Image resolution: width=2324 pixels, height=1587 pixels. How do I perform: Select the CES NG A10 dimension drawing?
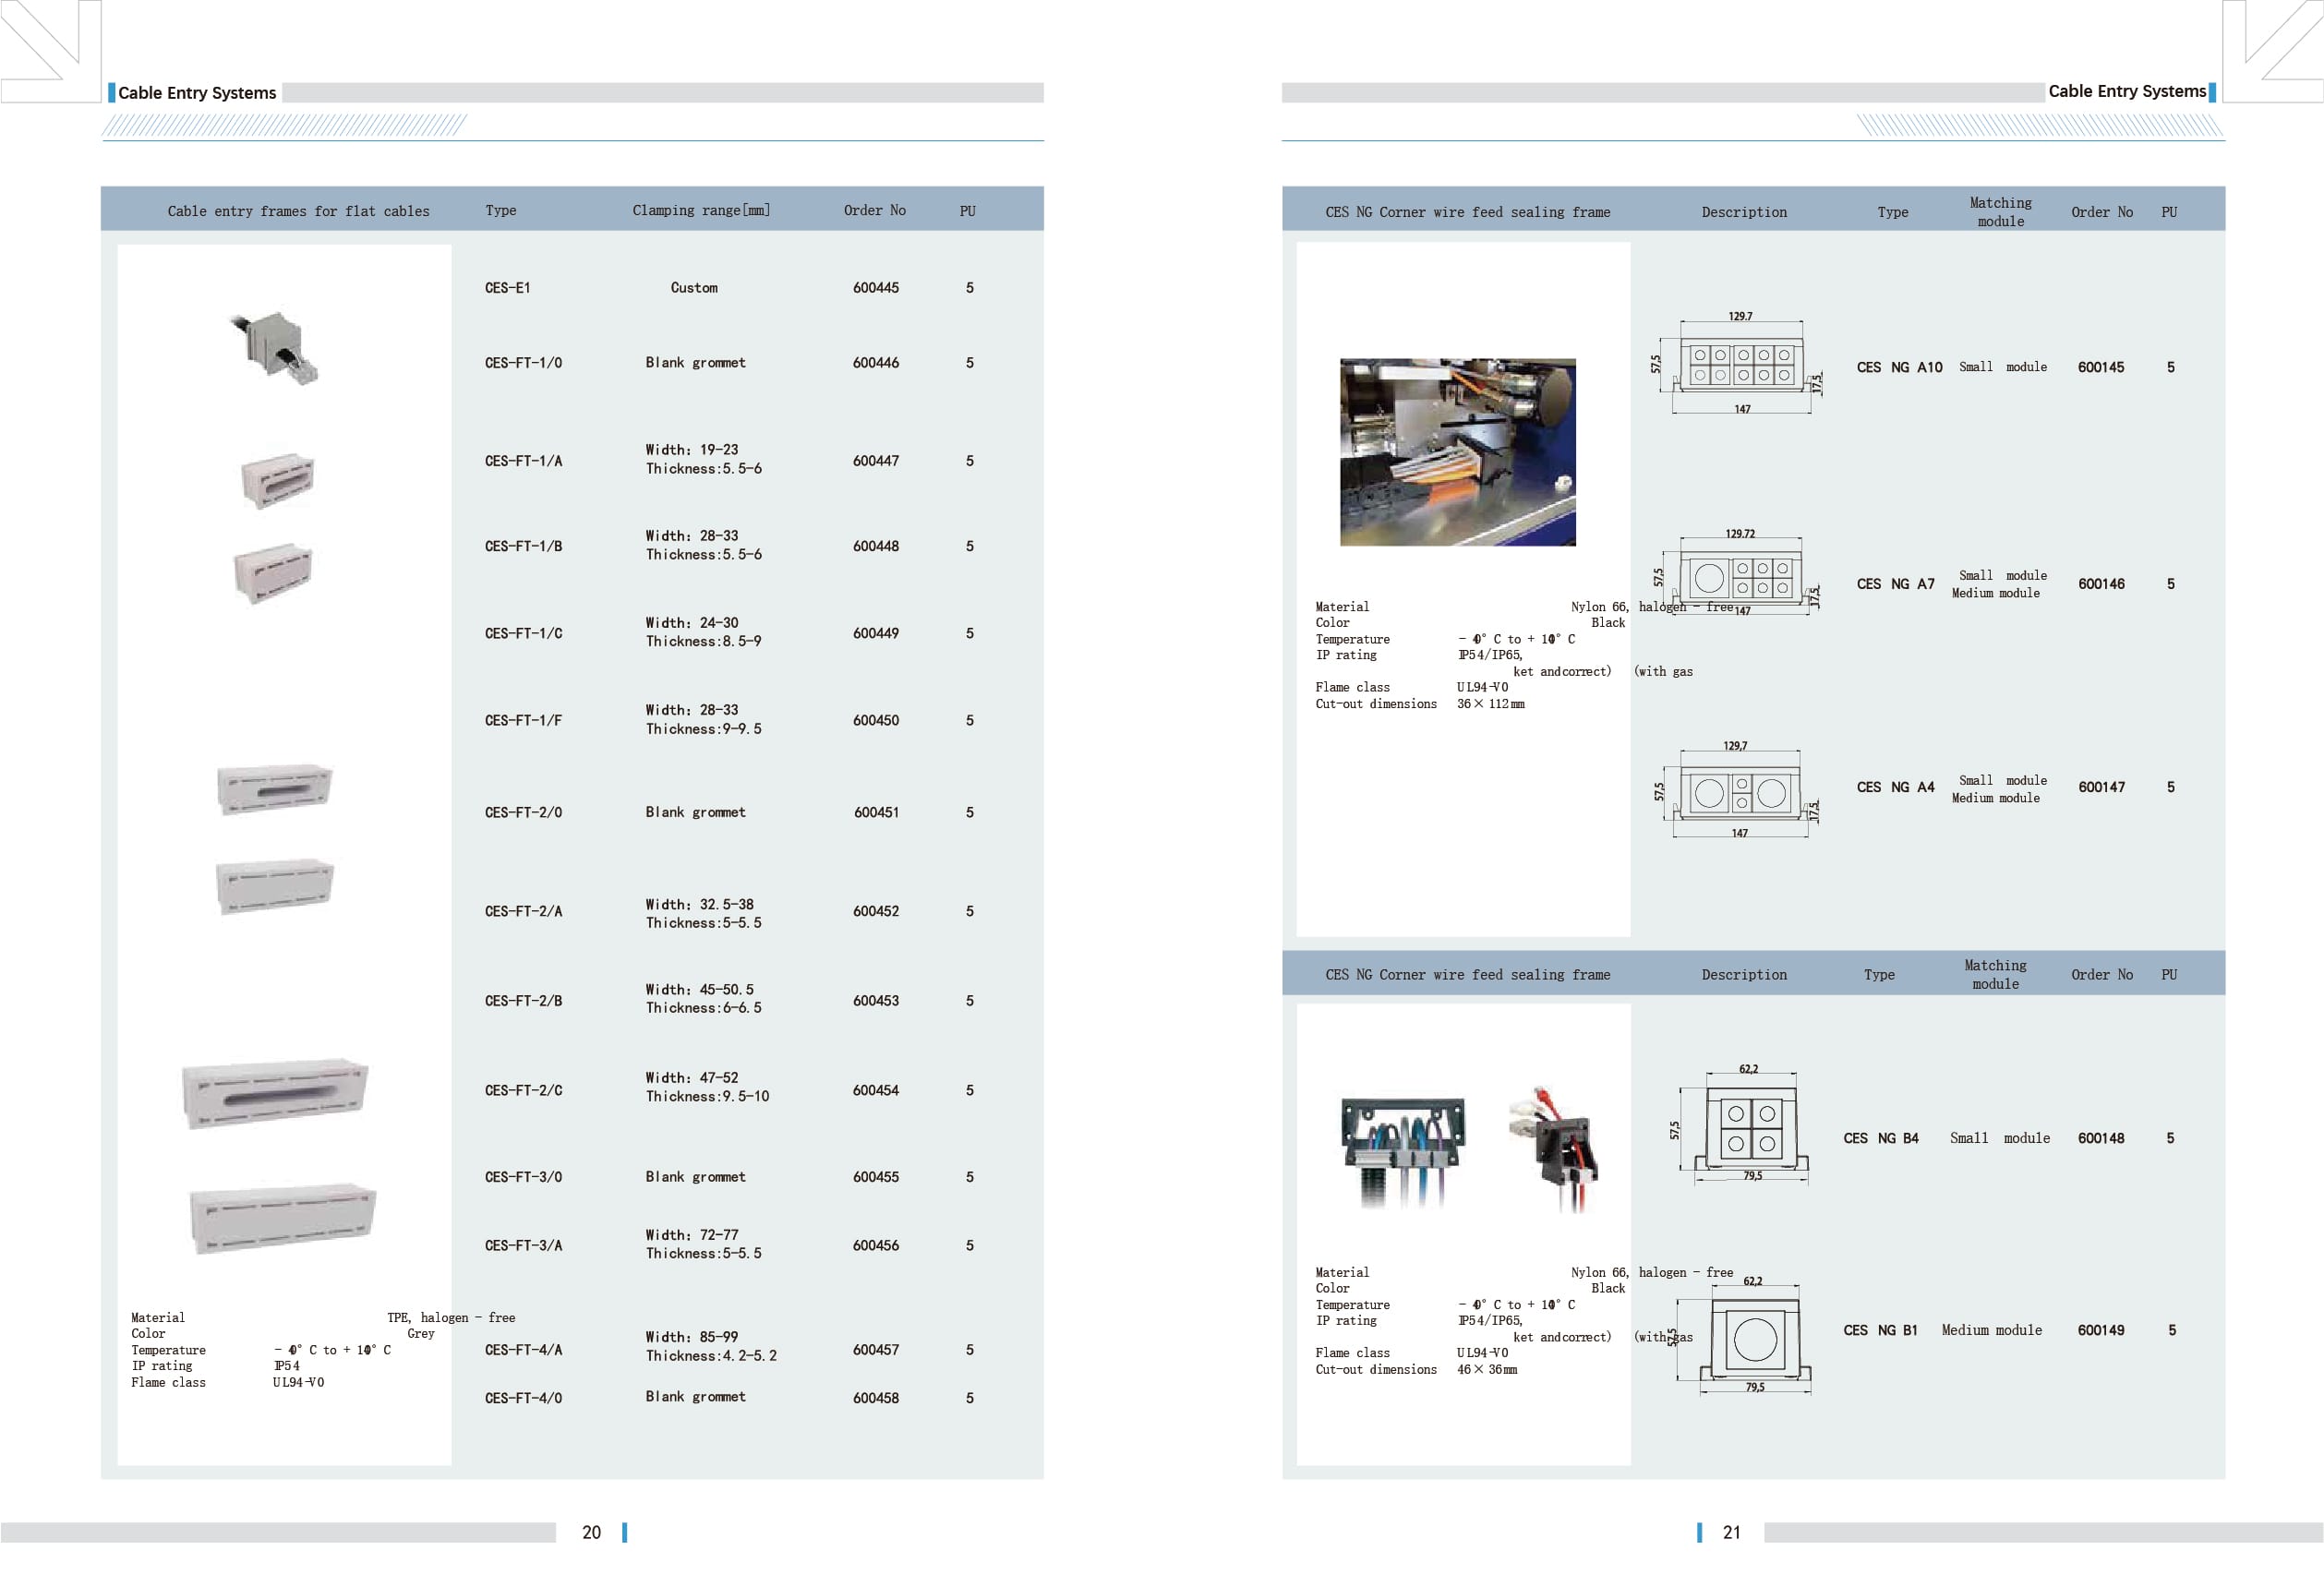pos(1741,365)
